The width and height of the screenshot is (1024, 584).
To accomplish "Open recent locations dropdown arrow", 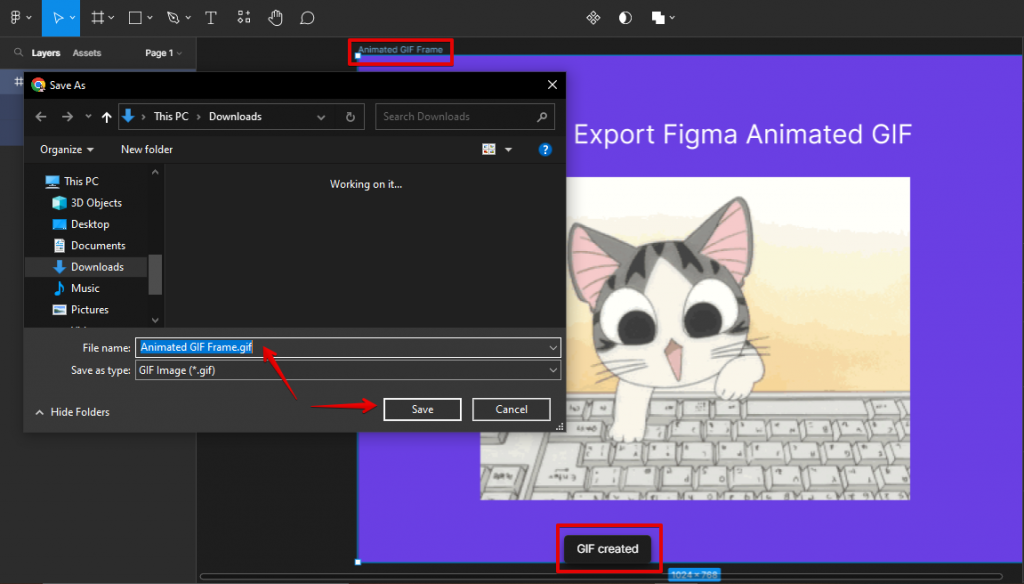I will click(88, 116).
